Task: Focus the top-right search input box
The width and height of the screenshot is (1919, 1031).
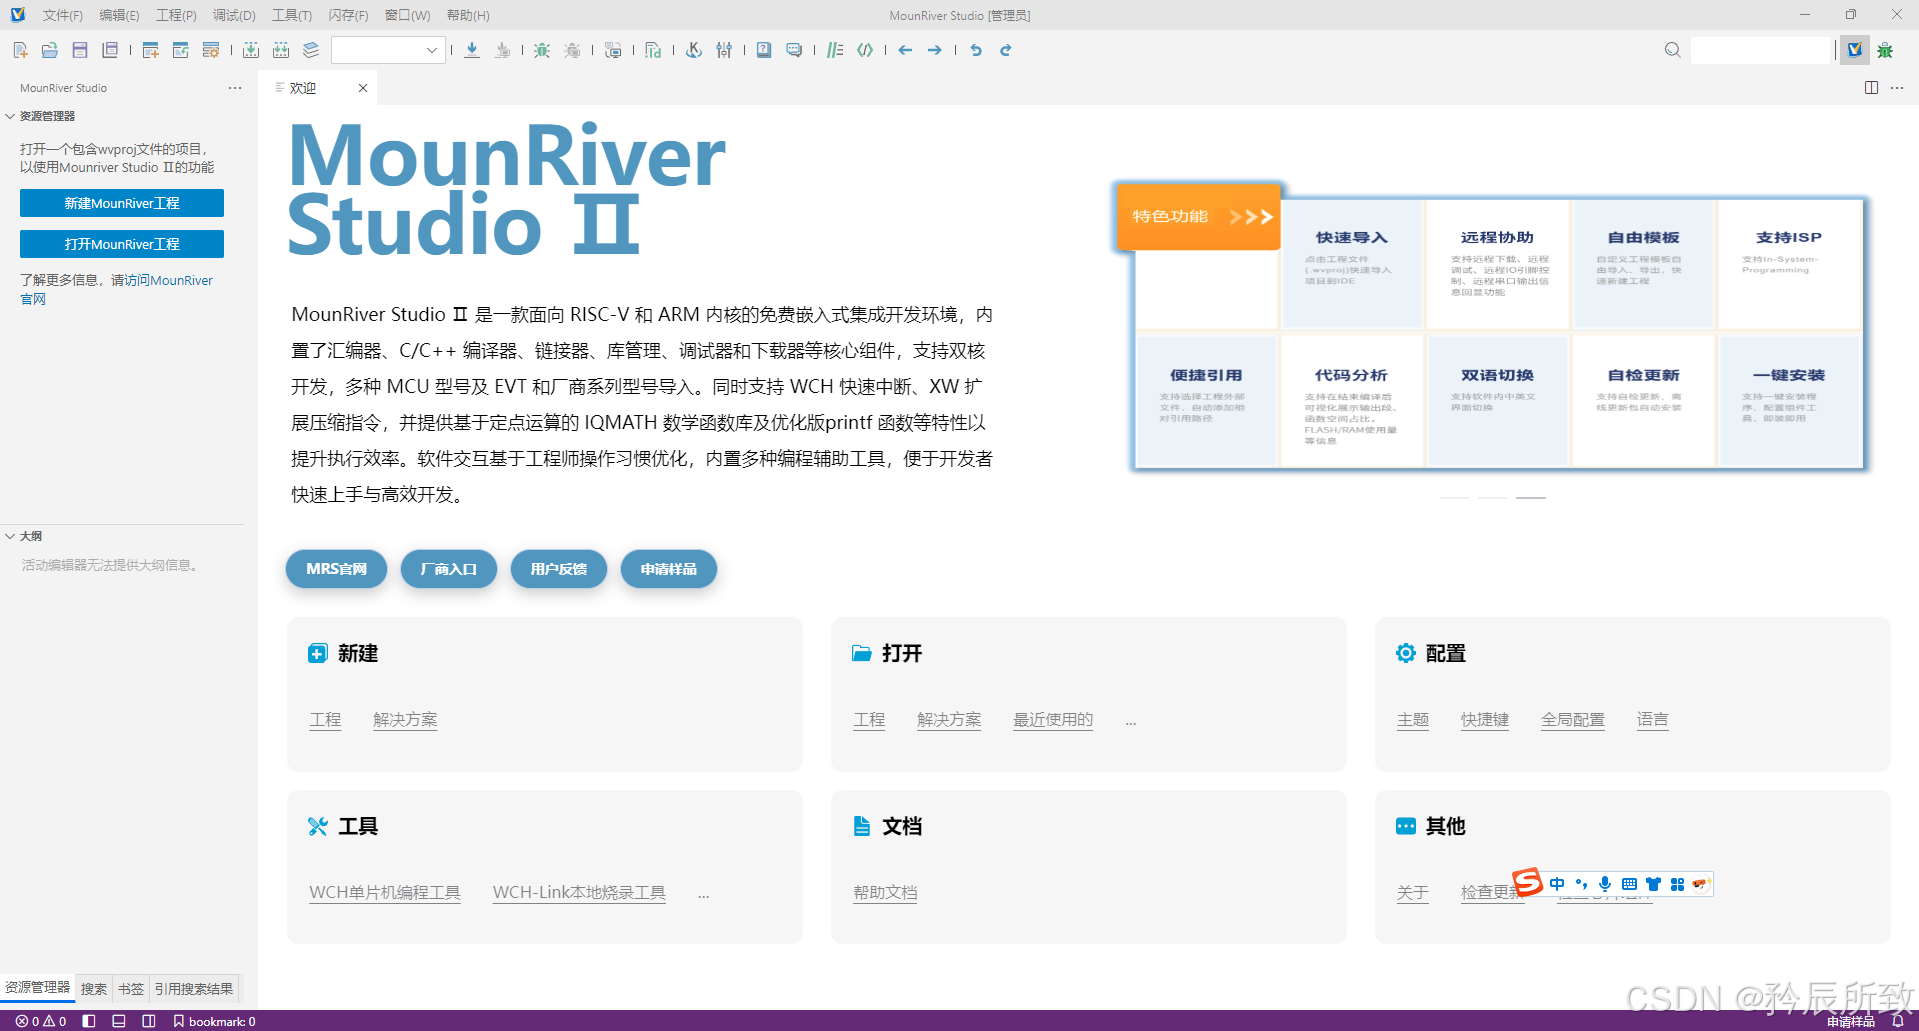Action: click(x=1760, y=50)
